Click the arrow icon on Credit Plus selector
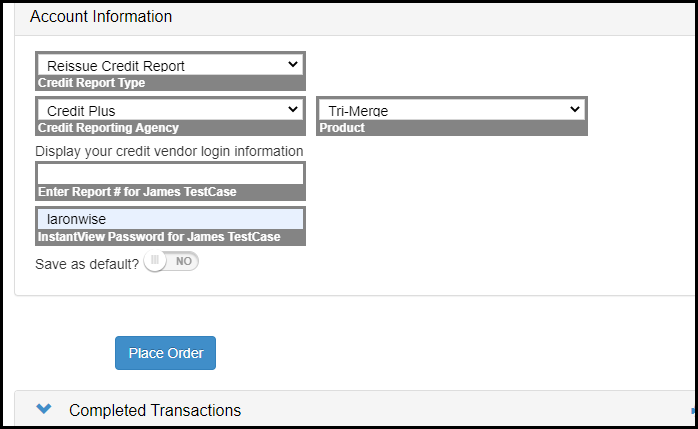The width and height of the screenshot is (698, 429). coord(292,109)
